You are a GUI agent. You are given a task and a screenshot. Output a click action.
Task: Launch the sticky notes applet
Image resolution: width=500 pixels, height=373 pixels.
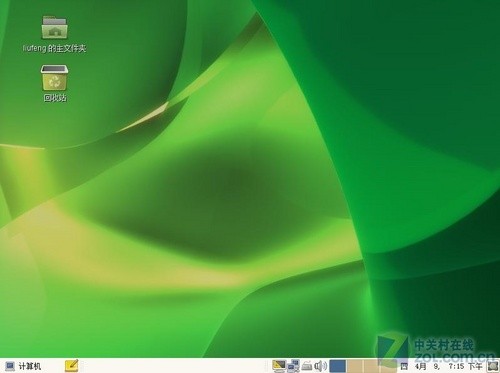coord(72,366)
